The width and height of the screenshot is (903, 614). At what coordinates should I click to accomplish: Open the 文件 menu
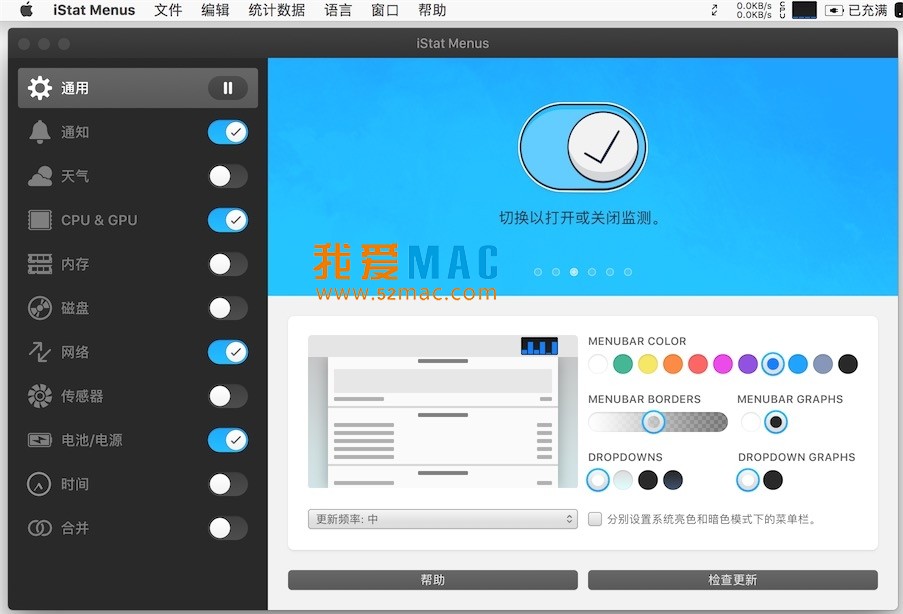(x=168, y=10)
